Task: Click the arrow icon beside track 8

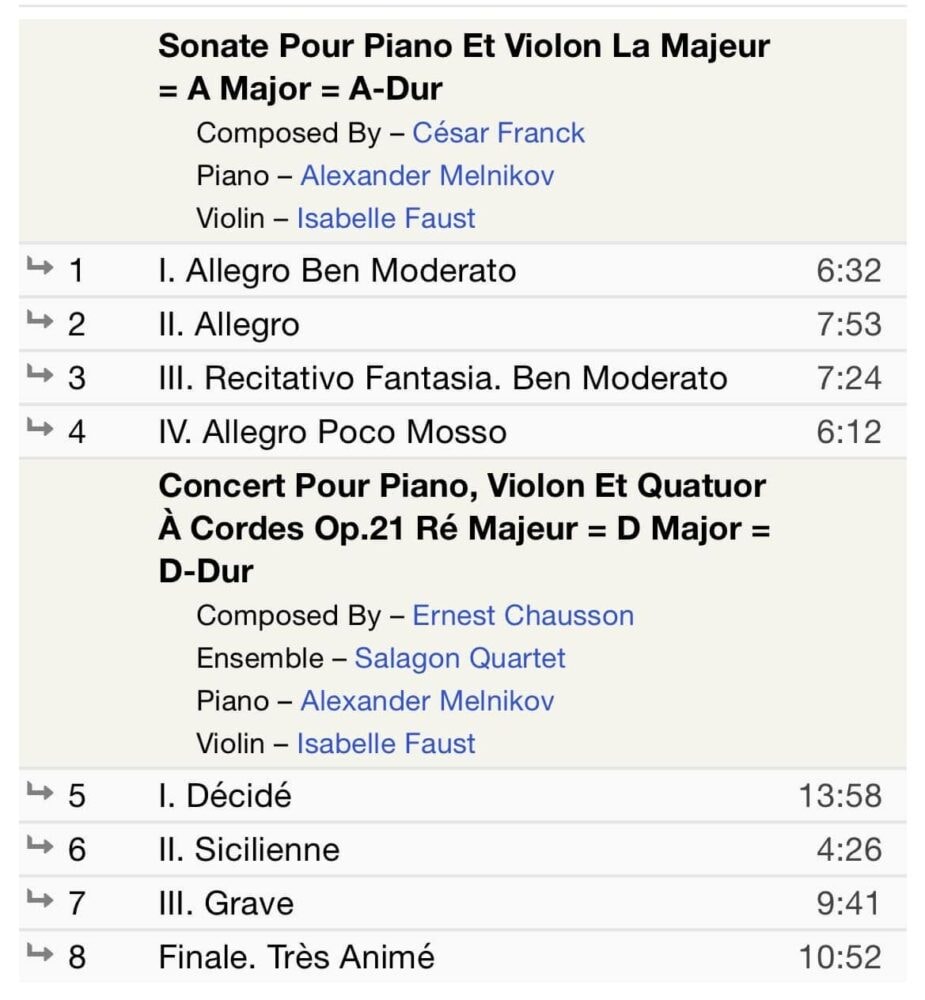Action: click(x=40, y=953)
